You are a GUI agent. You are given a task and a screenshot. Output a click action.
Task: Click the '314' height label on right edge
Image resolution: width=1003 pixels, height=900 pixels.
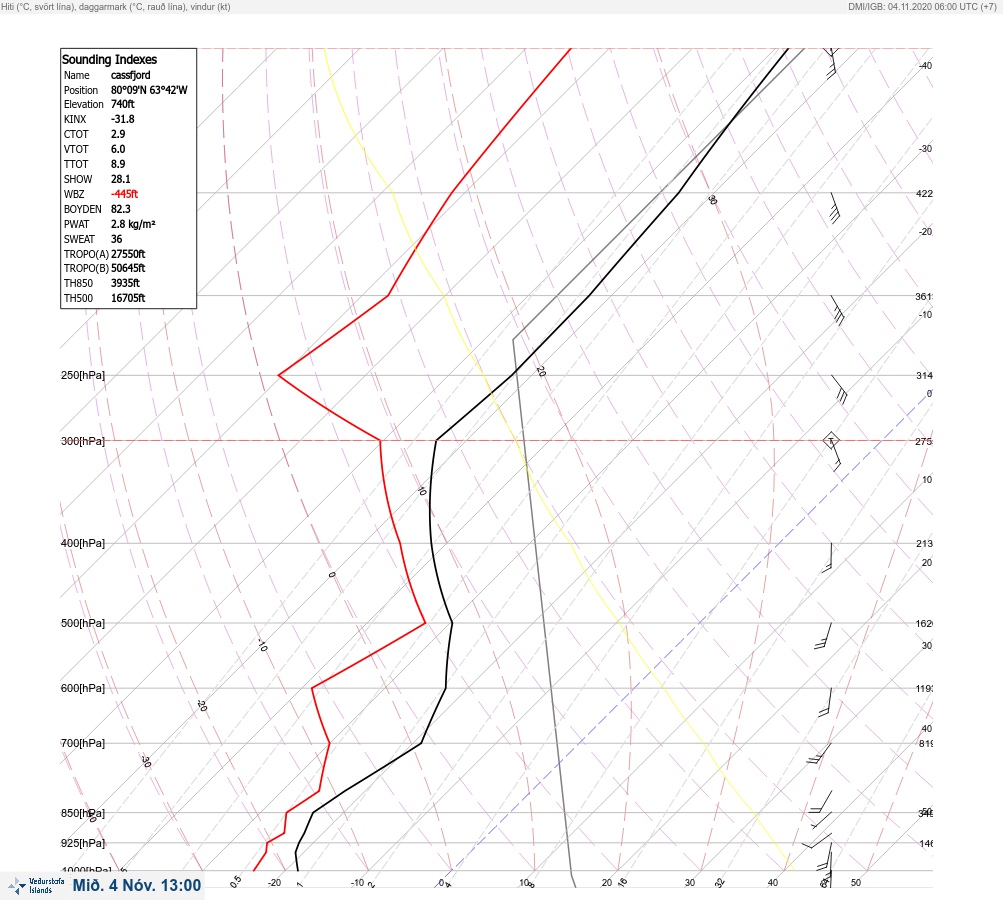click(x=924, y=375)
